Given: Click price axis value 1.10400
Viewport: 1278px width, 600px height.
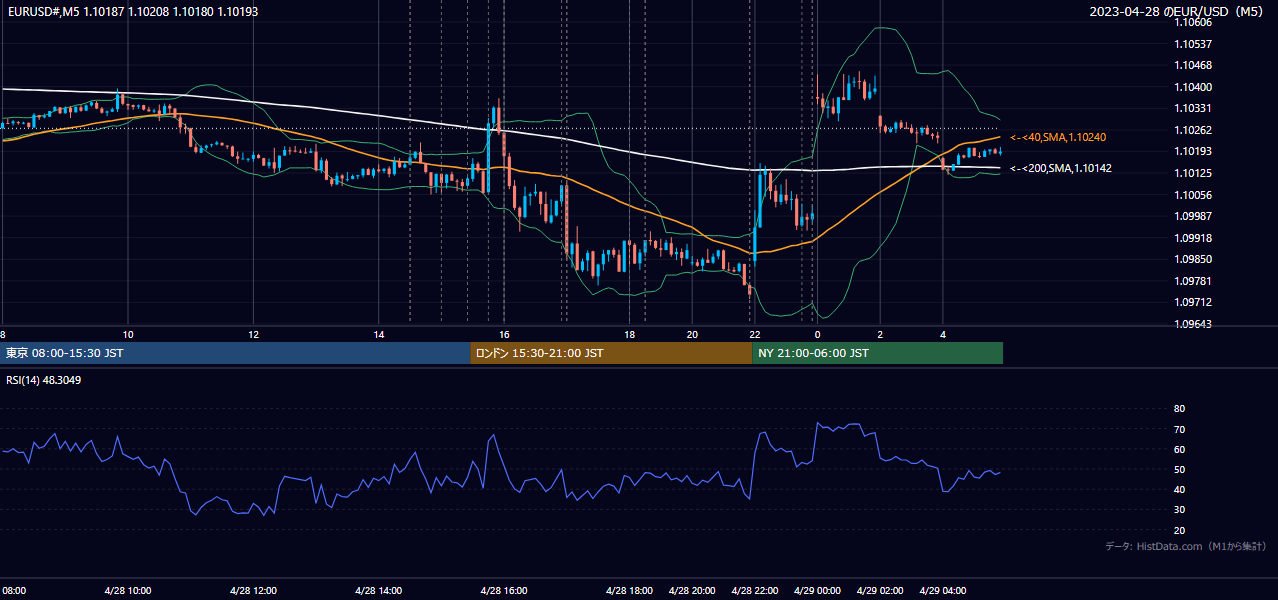Looking at the screenshot, I should click(1194, 87).
